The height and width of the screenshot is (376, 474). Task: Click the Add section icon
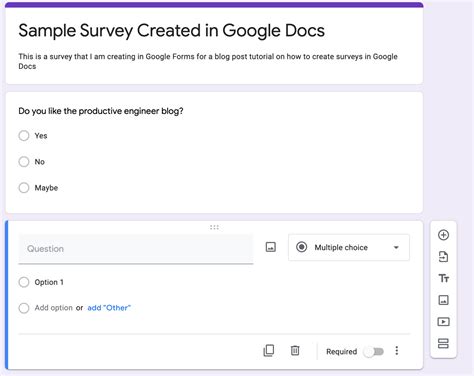click(x=443, y=343)
